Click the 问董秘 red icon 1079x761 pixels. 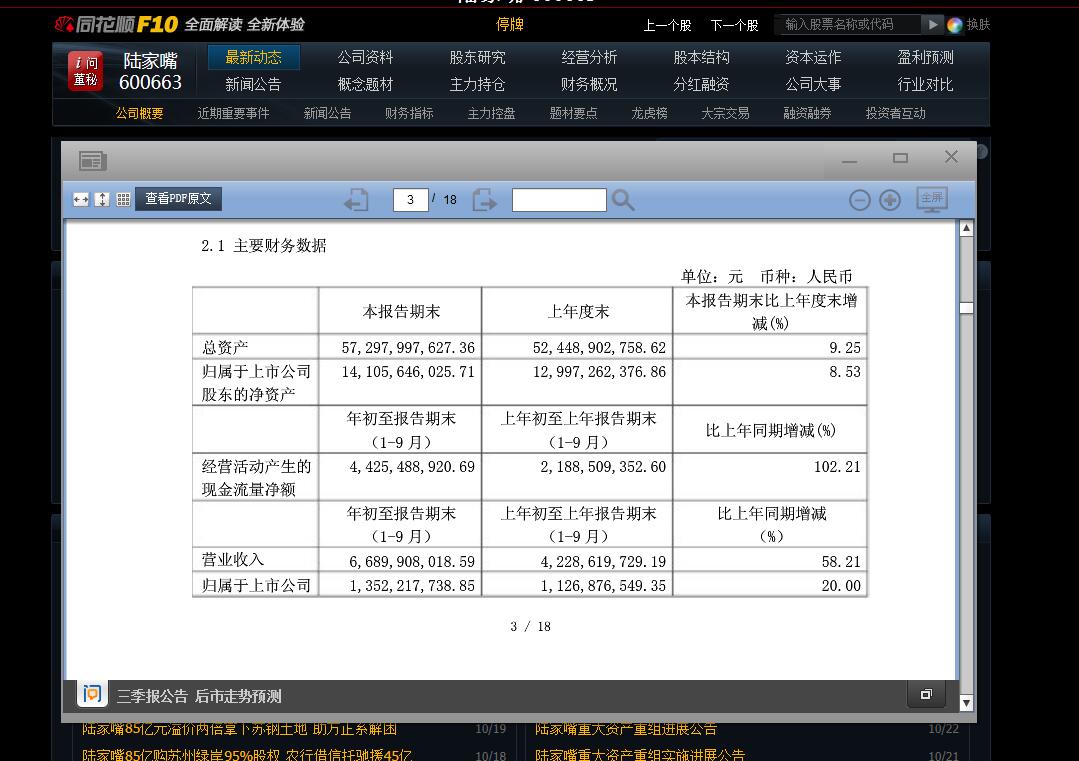click(x=85, y=71)
